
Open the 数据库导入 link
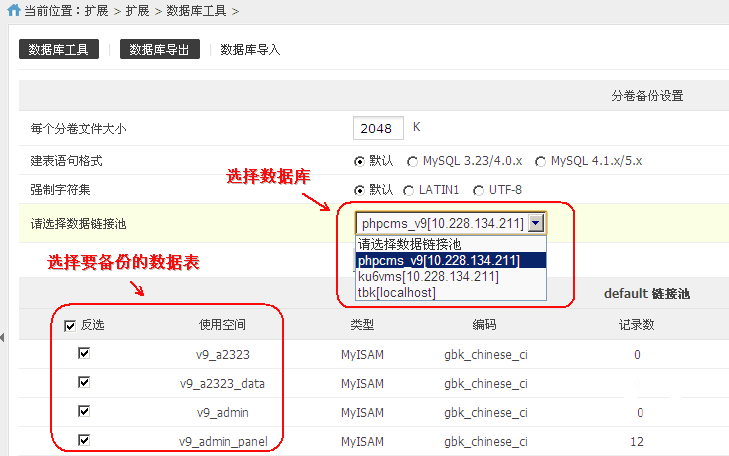[x=250, y=49]
